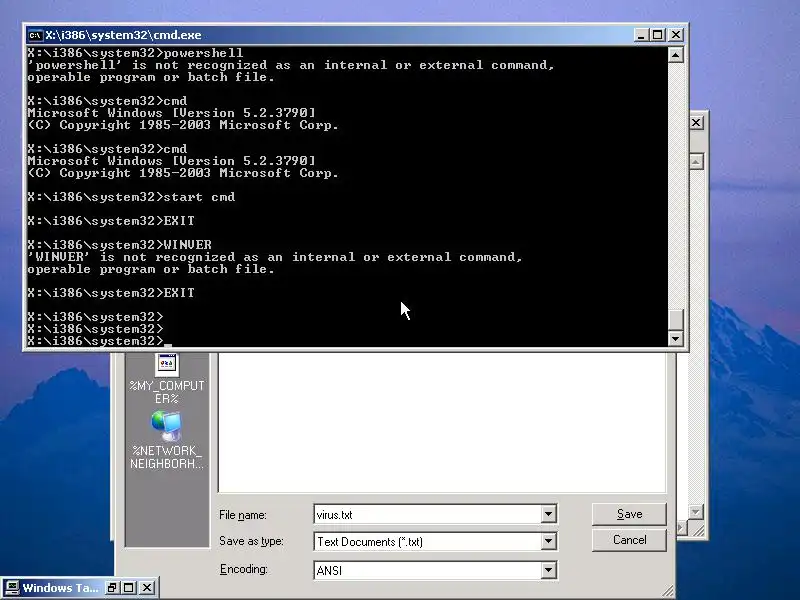Click the Cancel button

[x=629, y=540]
